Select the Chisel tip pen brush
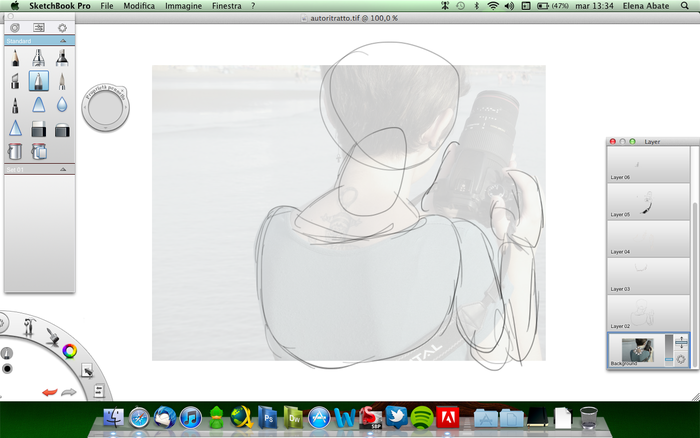700x438 pixels. pyautogui.click(x=15, y=81)
